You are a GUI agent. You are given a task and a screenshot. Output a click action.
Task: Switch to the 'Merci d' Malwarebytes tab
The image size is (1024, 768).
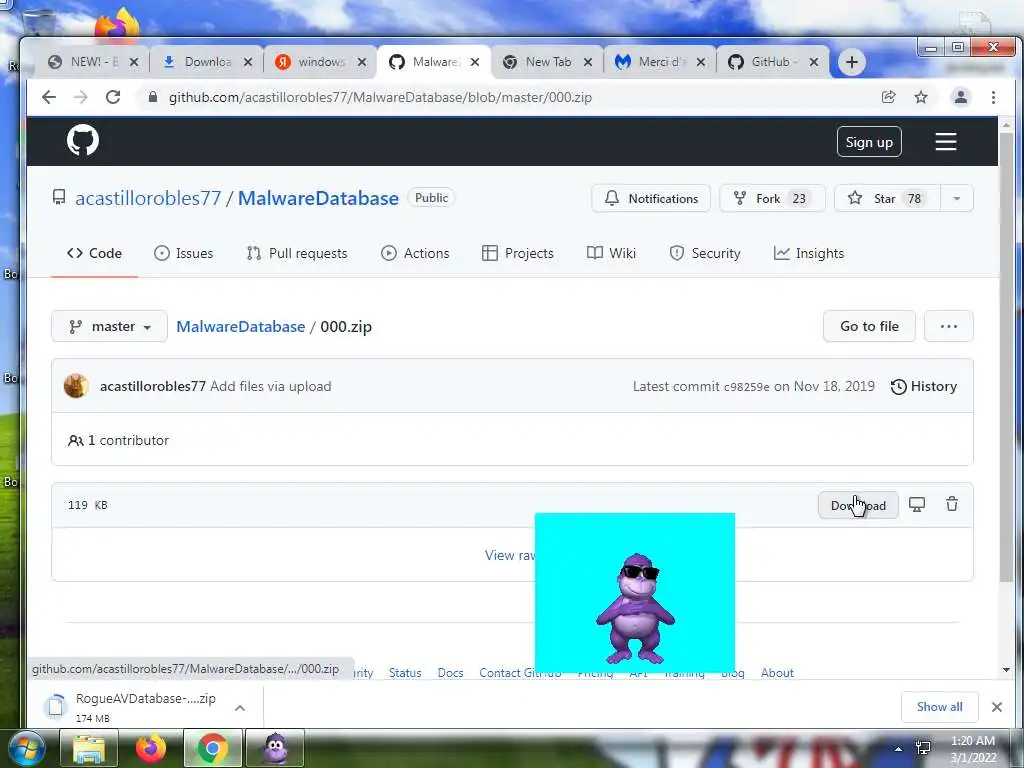[x=660, y=62]
